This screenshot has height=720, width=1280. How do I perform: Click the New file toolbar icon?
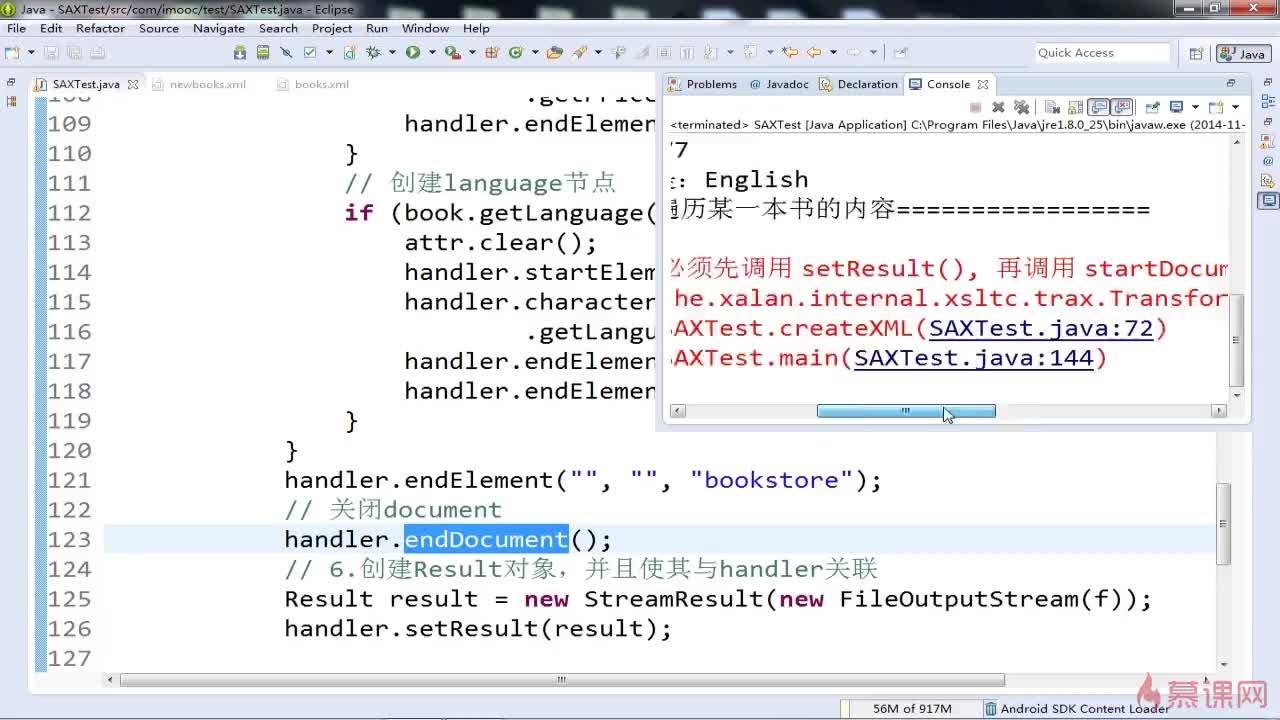11,53
